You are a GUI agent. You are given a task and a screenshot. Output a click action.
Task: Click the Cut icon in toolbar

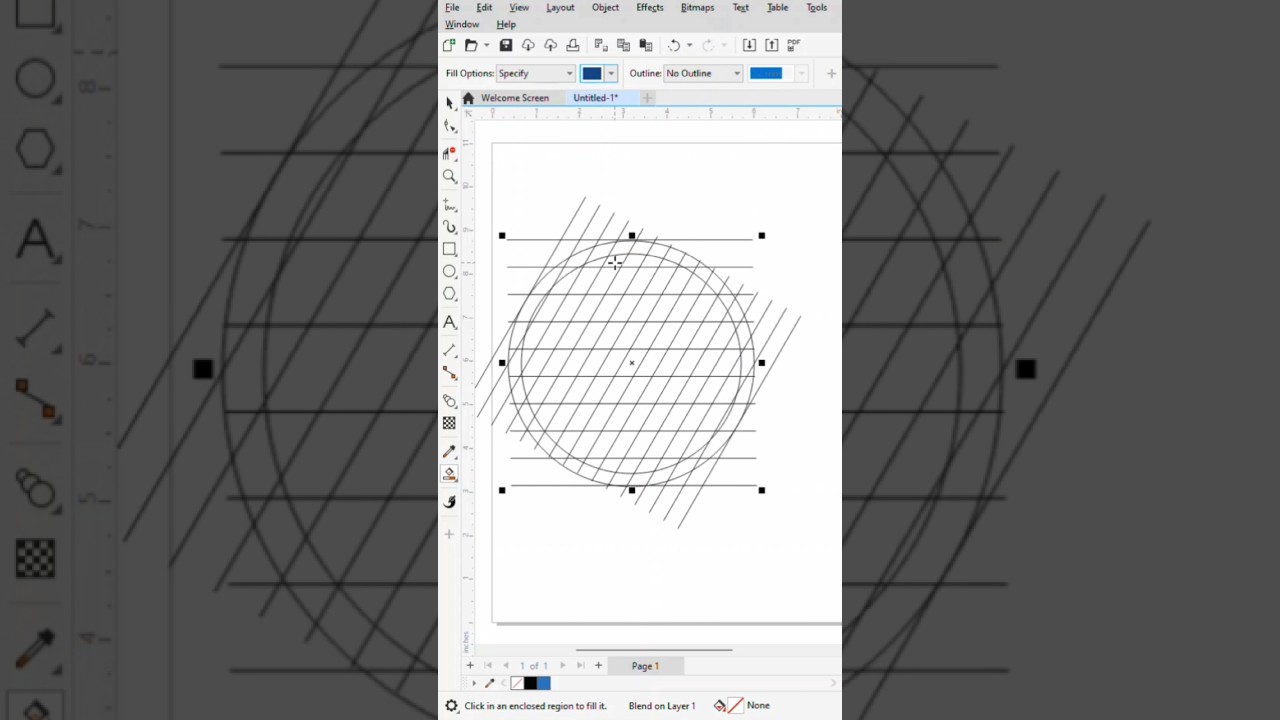[601, 45]
